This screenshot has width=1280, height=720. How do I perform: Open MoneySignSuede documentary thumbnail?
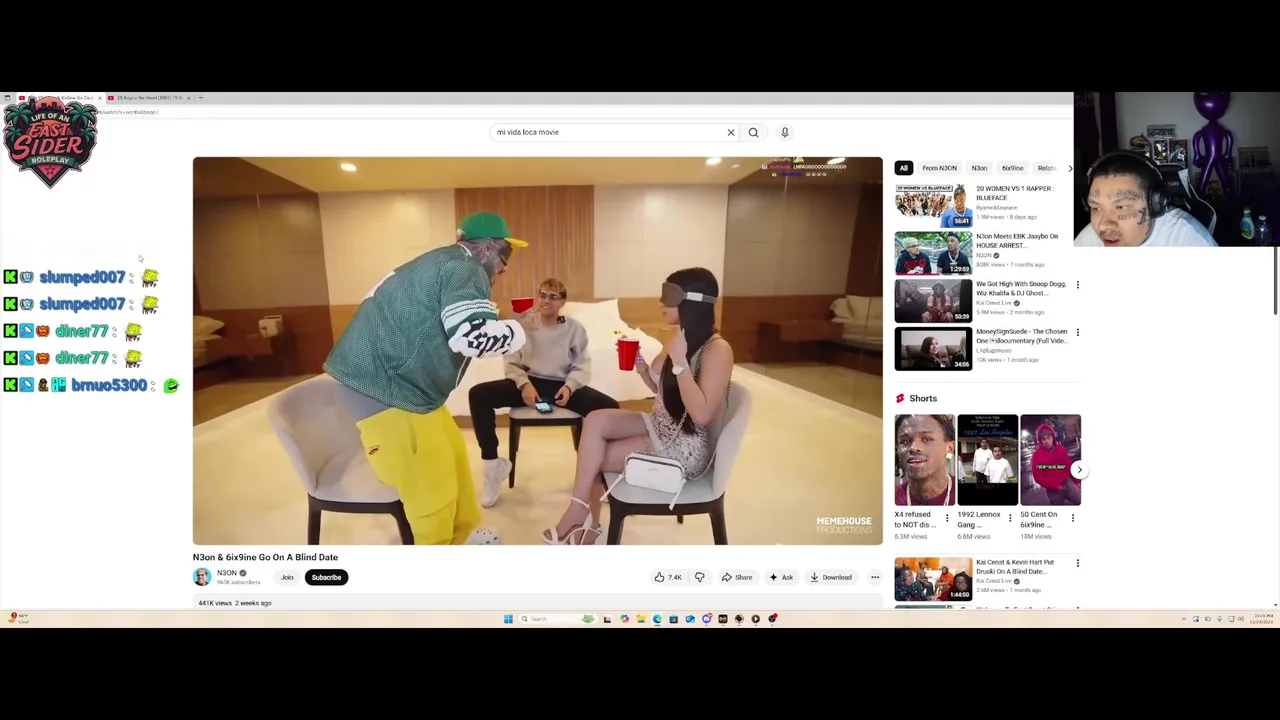tap(933, 348)
